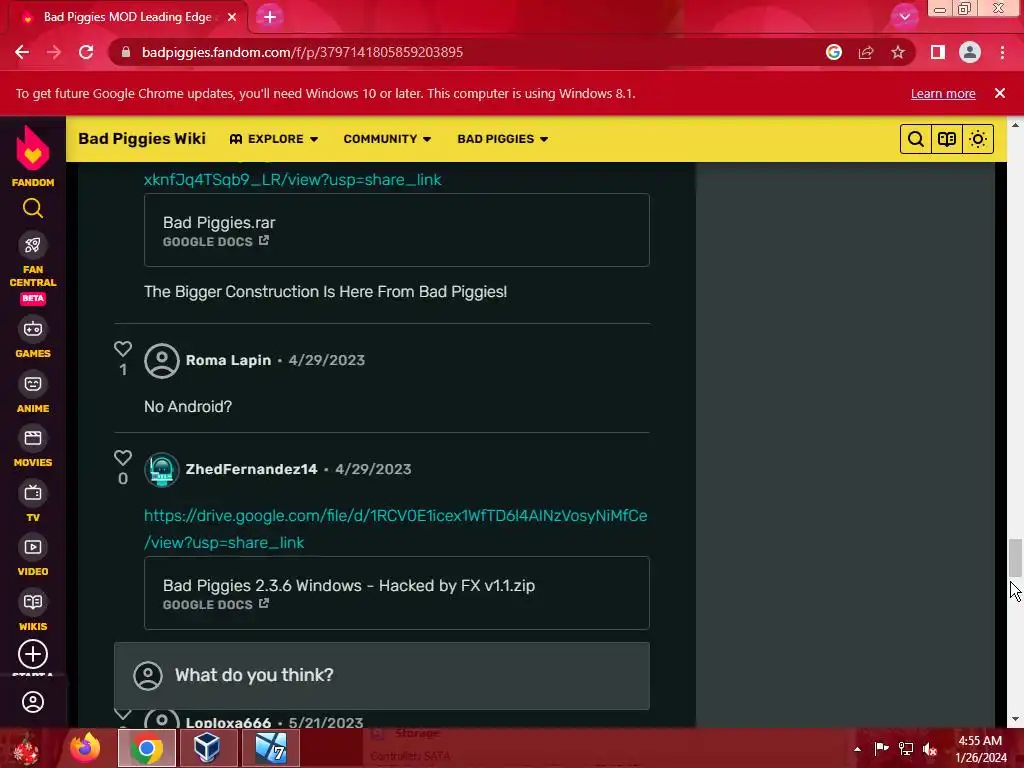Open Fan Central rocket icon
This screenshot has height=768, width=1024.
coord(33,246)
